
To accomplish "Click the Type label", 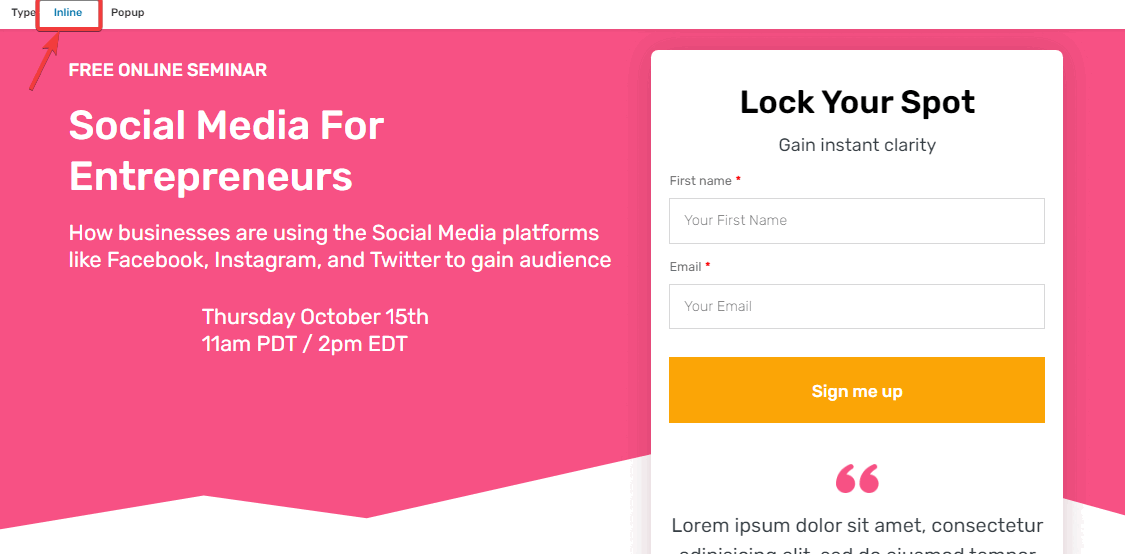I will click(23, 13).
